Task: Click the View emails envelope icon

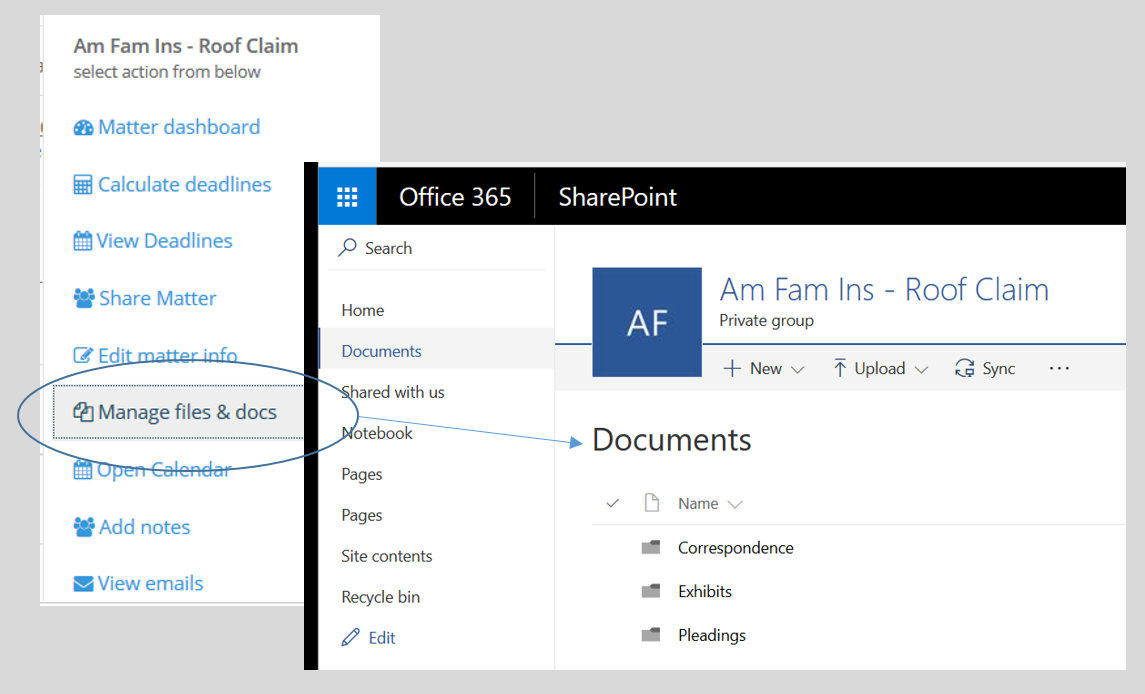Action: click(84, 583)
